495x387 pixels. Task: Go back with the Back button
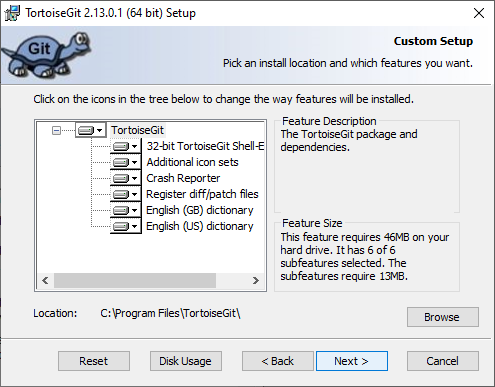click(x=278, y=361)
